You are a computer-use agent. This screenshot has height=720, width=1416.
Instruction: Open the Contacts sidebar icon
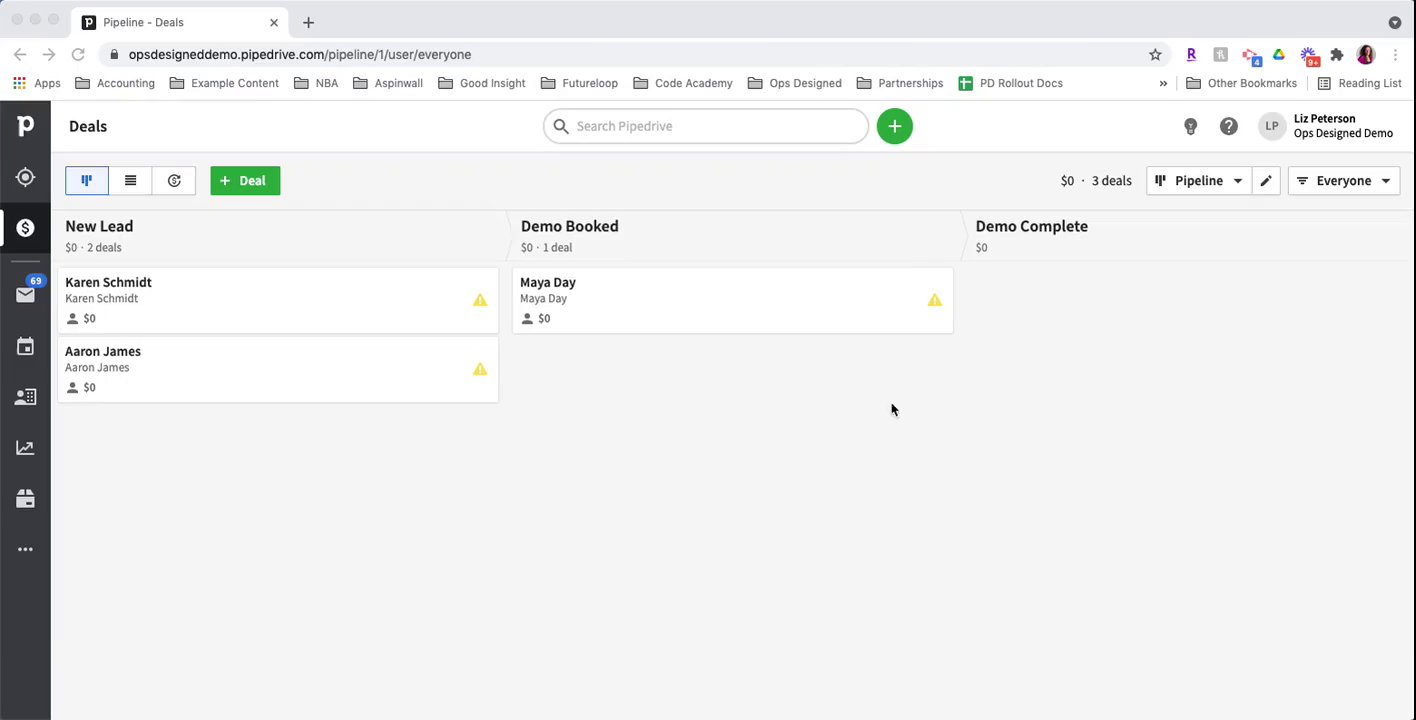25,397
